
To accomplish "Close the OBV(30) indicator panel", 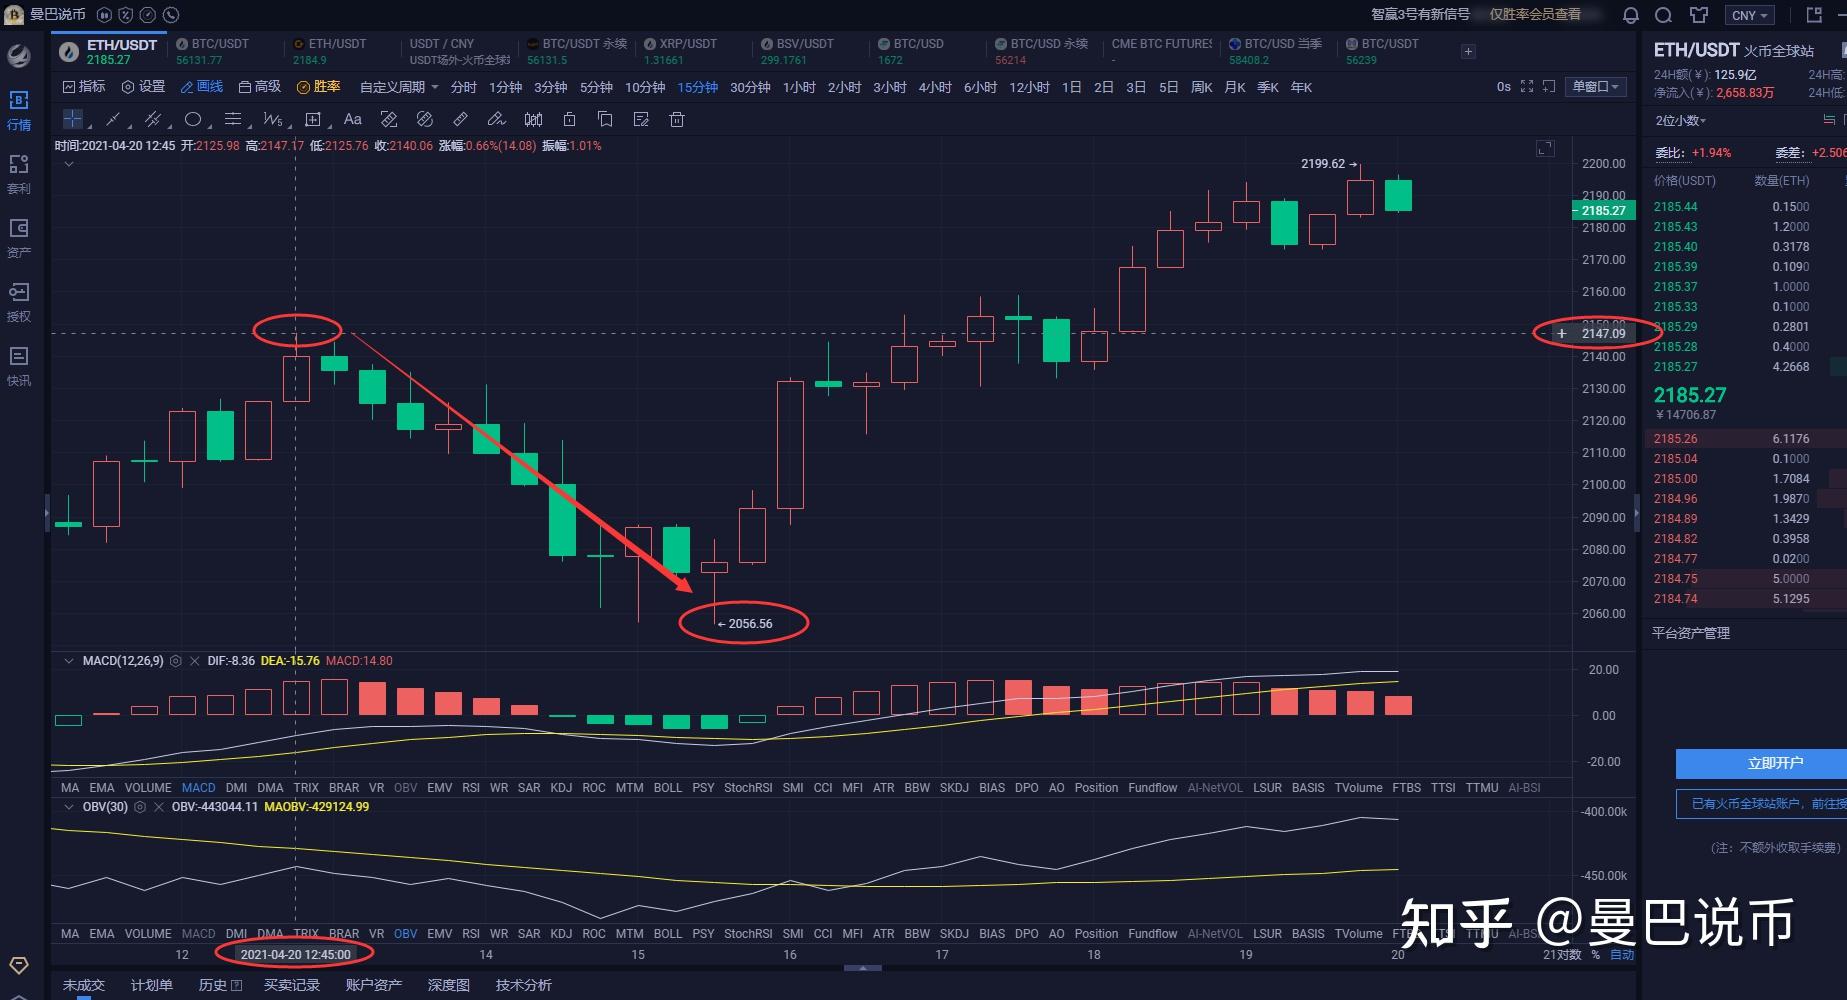I will pos(159,807).
